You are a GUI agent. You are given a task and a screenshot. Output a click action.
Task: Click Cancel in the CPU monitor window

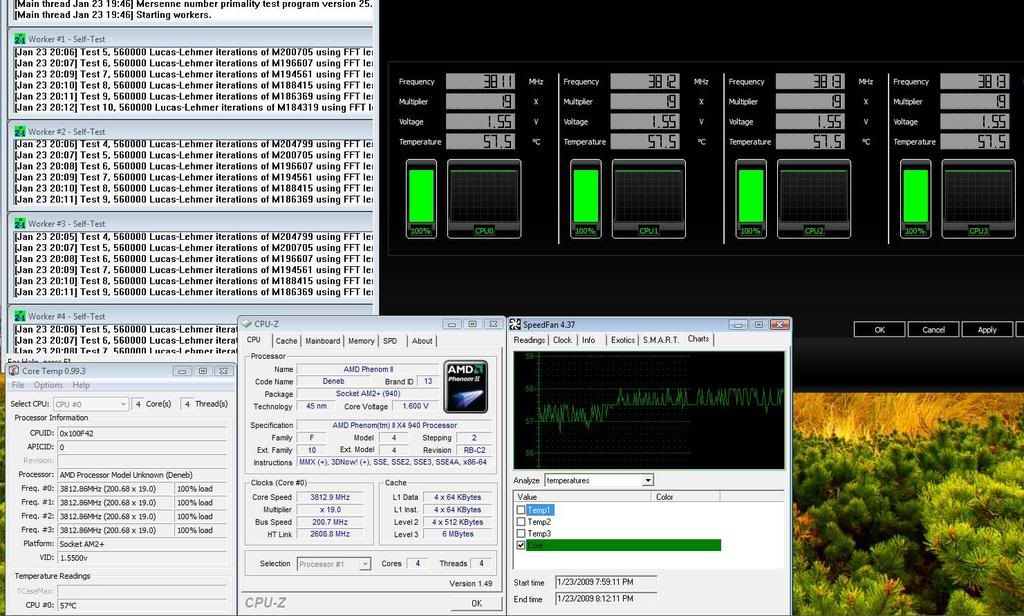pos(933,330)
